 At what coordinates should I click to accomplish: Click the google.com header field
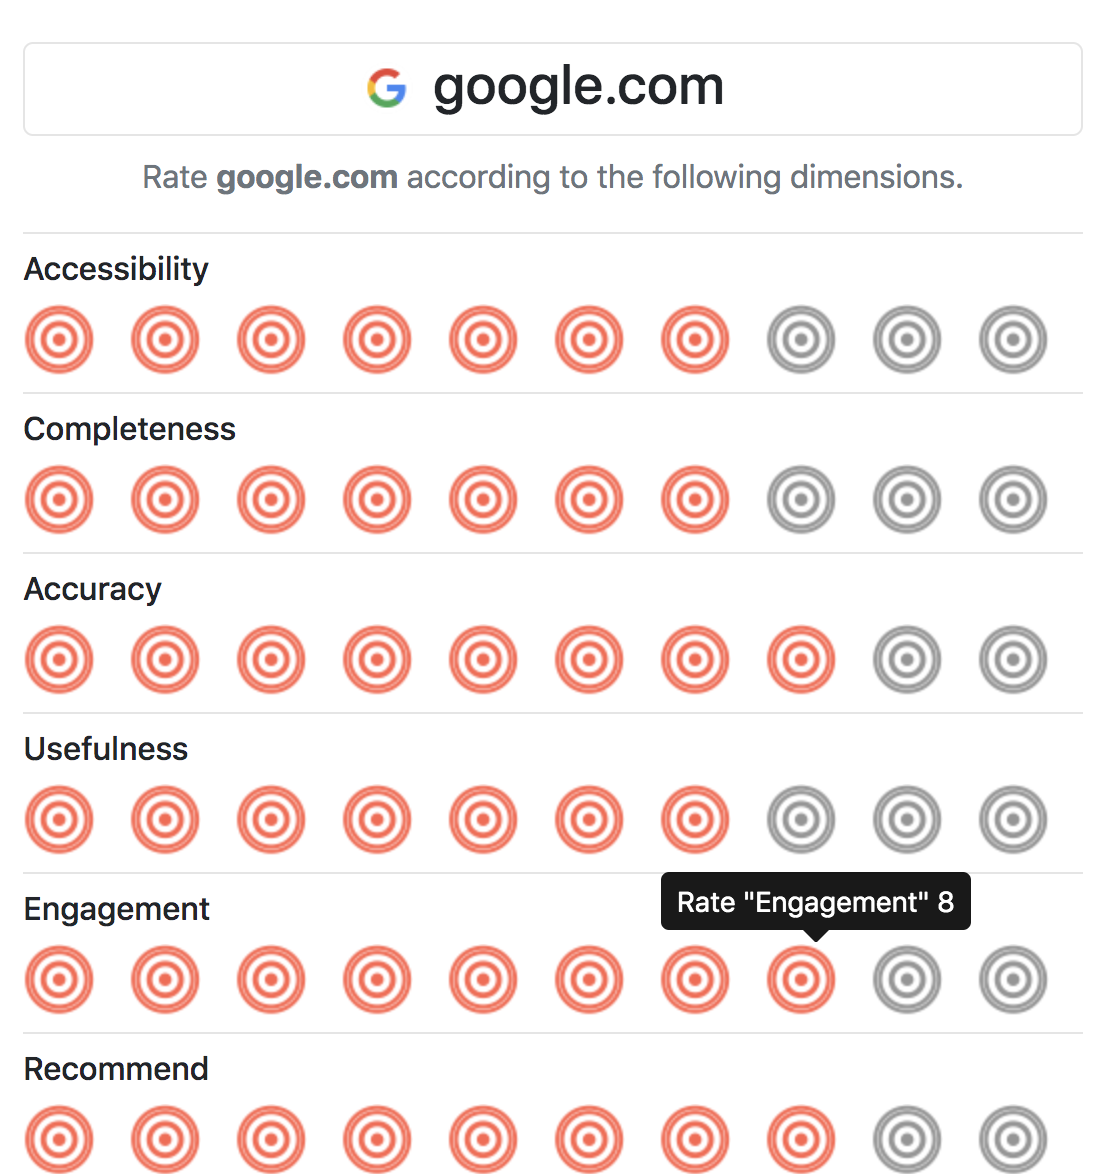[553, 88]
